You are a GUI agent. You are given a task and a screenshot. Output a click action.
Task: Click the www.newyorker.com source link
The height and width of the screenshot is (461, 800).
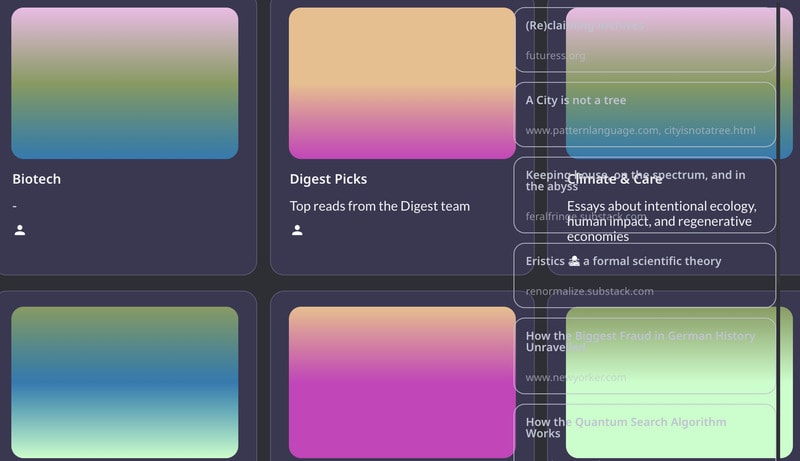tap(576, 377)
